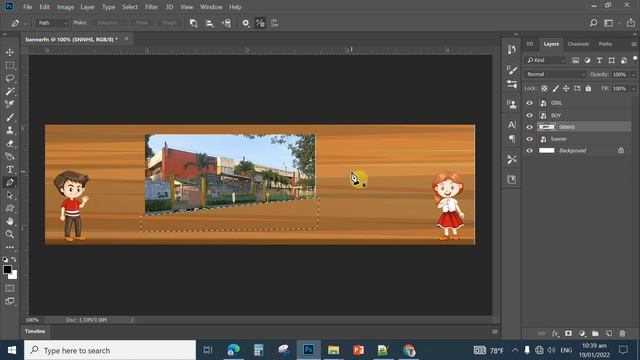Click the default colors icon
Image resolution: width=640 pixels, height=360 pixels.
pyautogui.click(x=4, y=260)
